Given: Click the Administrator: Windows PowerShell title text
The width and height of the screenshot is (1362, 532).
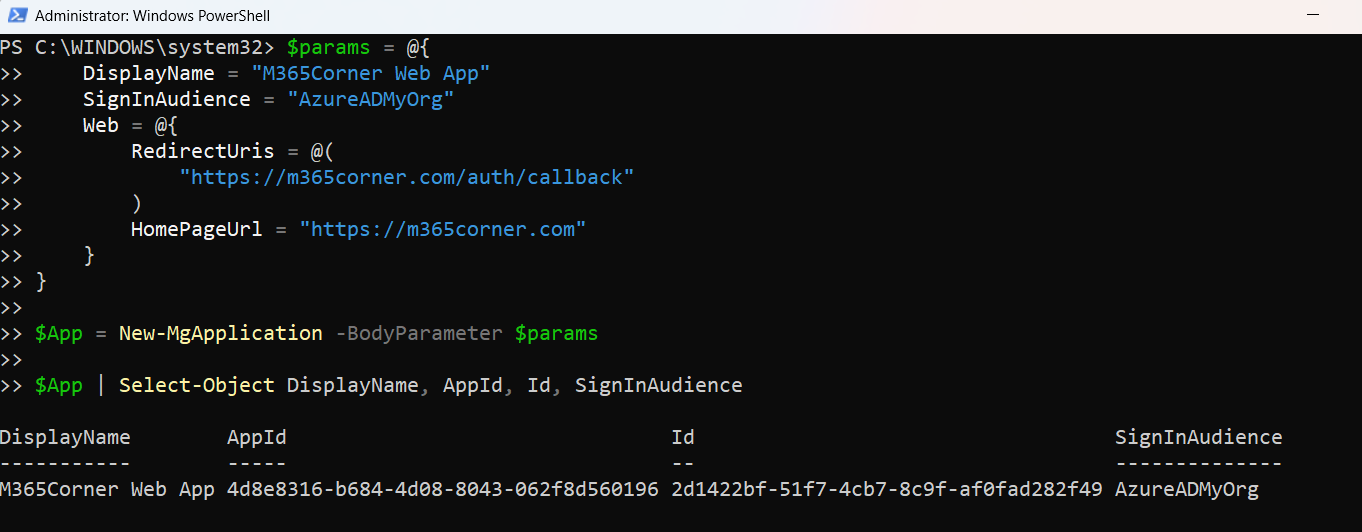Looking at the screenshot, I should [x=152, y=16].
